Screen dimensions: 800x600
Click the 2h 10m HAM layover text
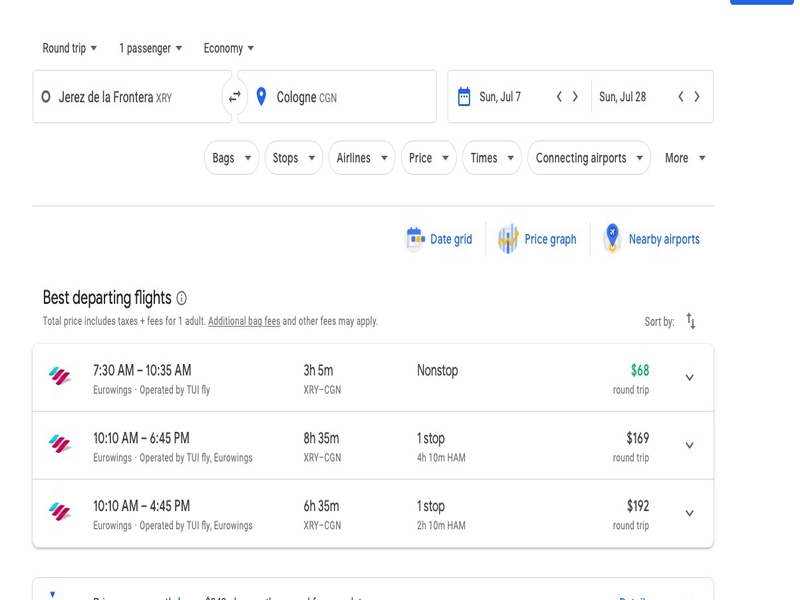tap(441, 526)
